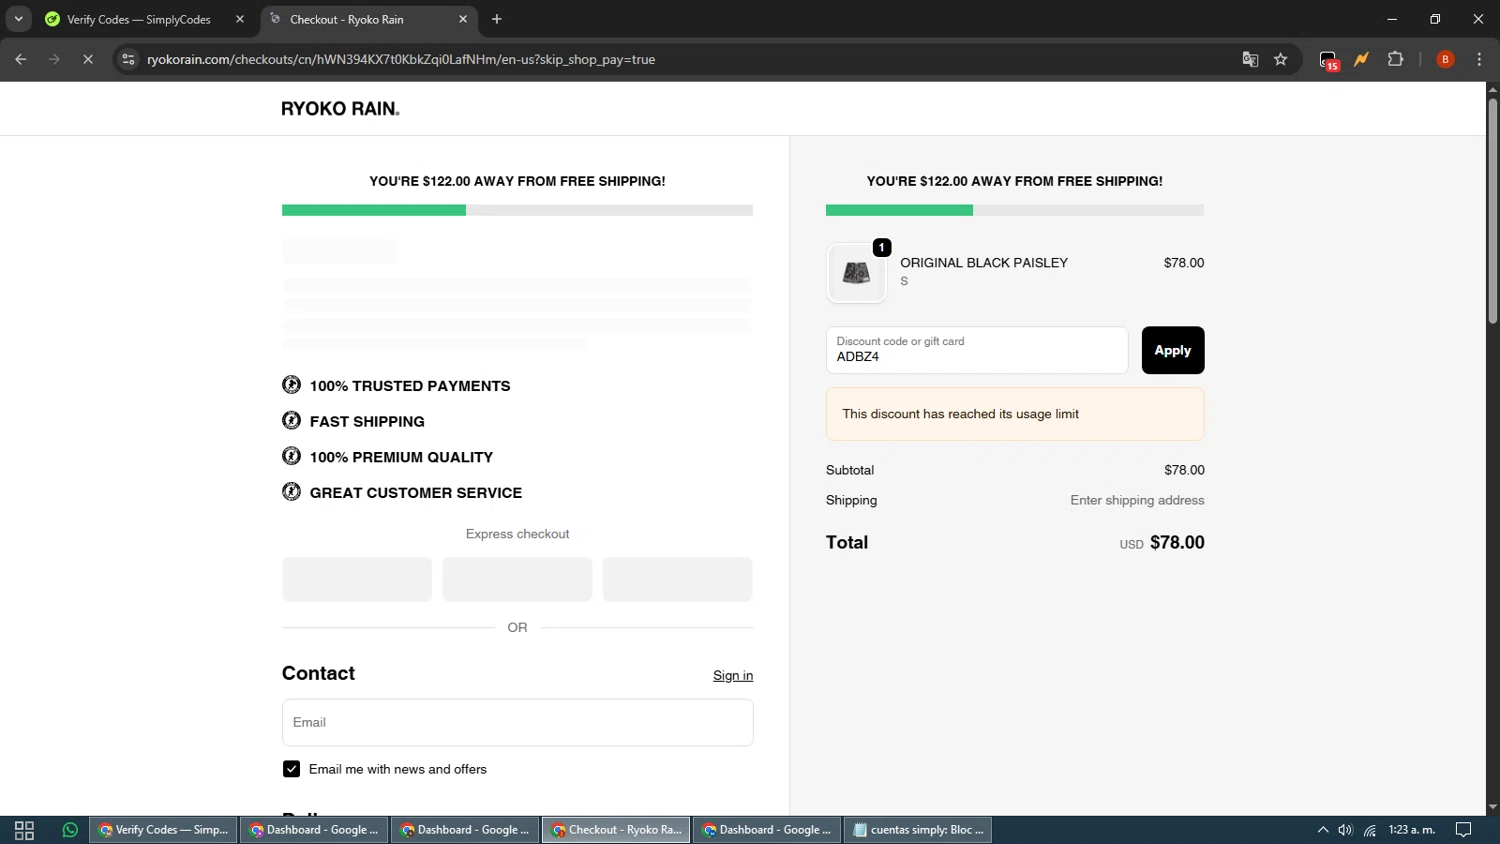Screen dimensions: 1500x844
Task: Open Chrome three-dot menu
Action: [1479, 60]
